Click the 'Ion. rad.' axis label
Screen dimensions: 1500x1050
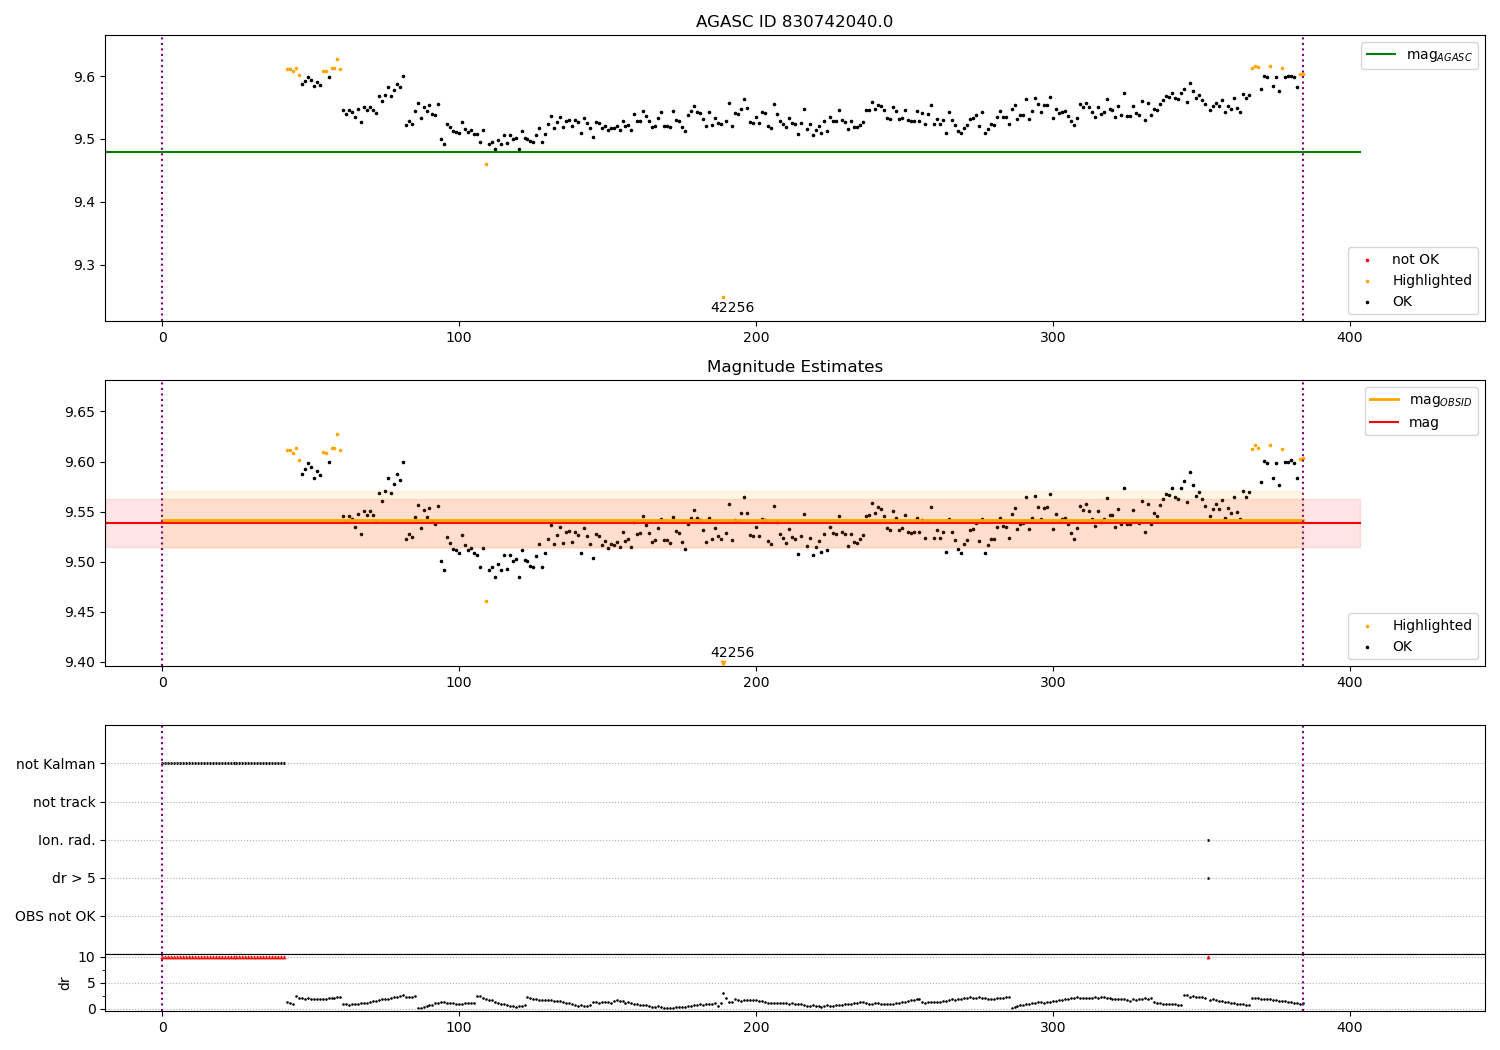click(x=67, y=840)
